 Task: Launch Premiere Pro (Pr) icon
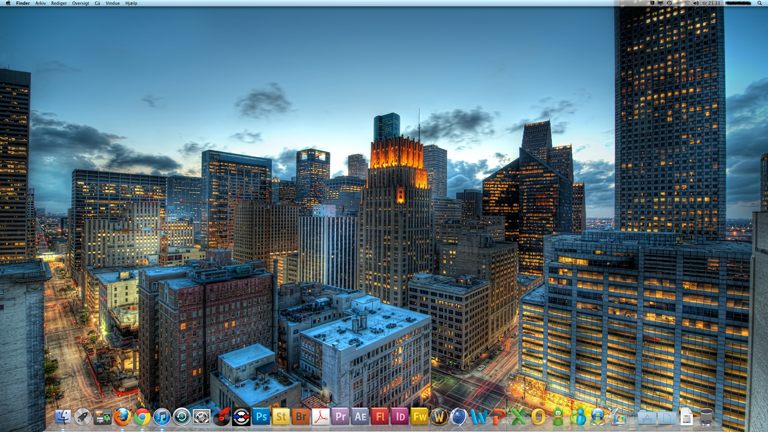pos(340,417)
